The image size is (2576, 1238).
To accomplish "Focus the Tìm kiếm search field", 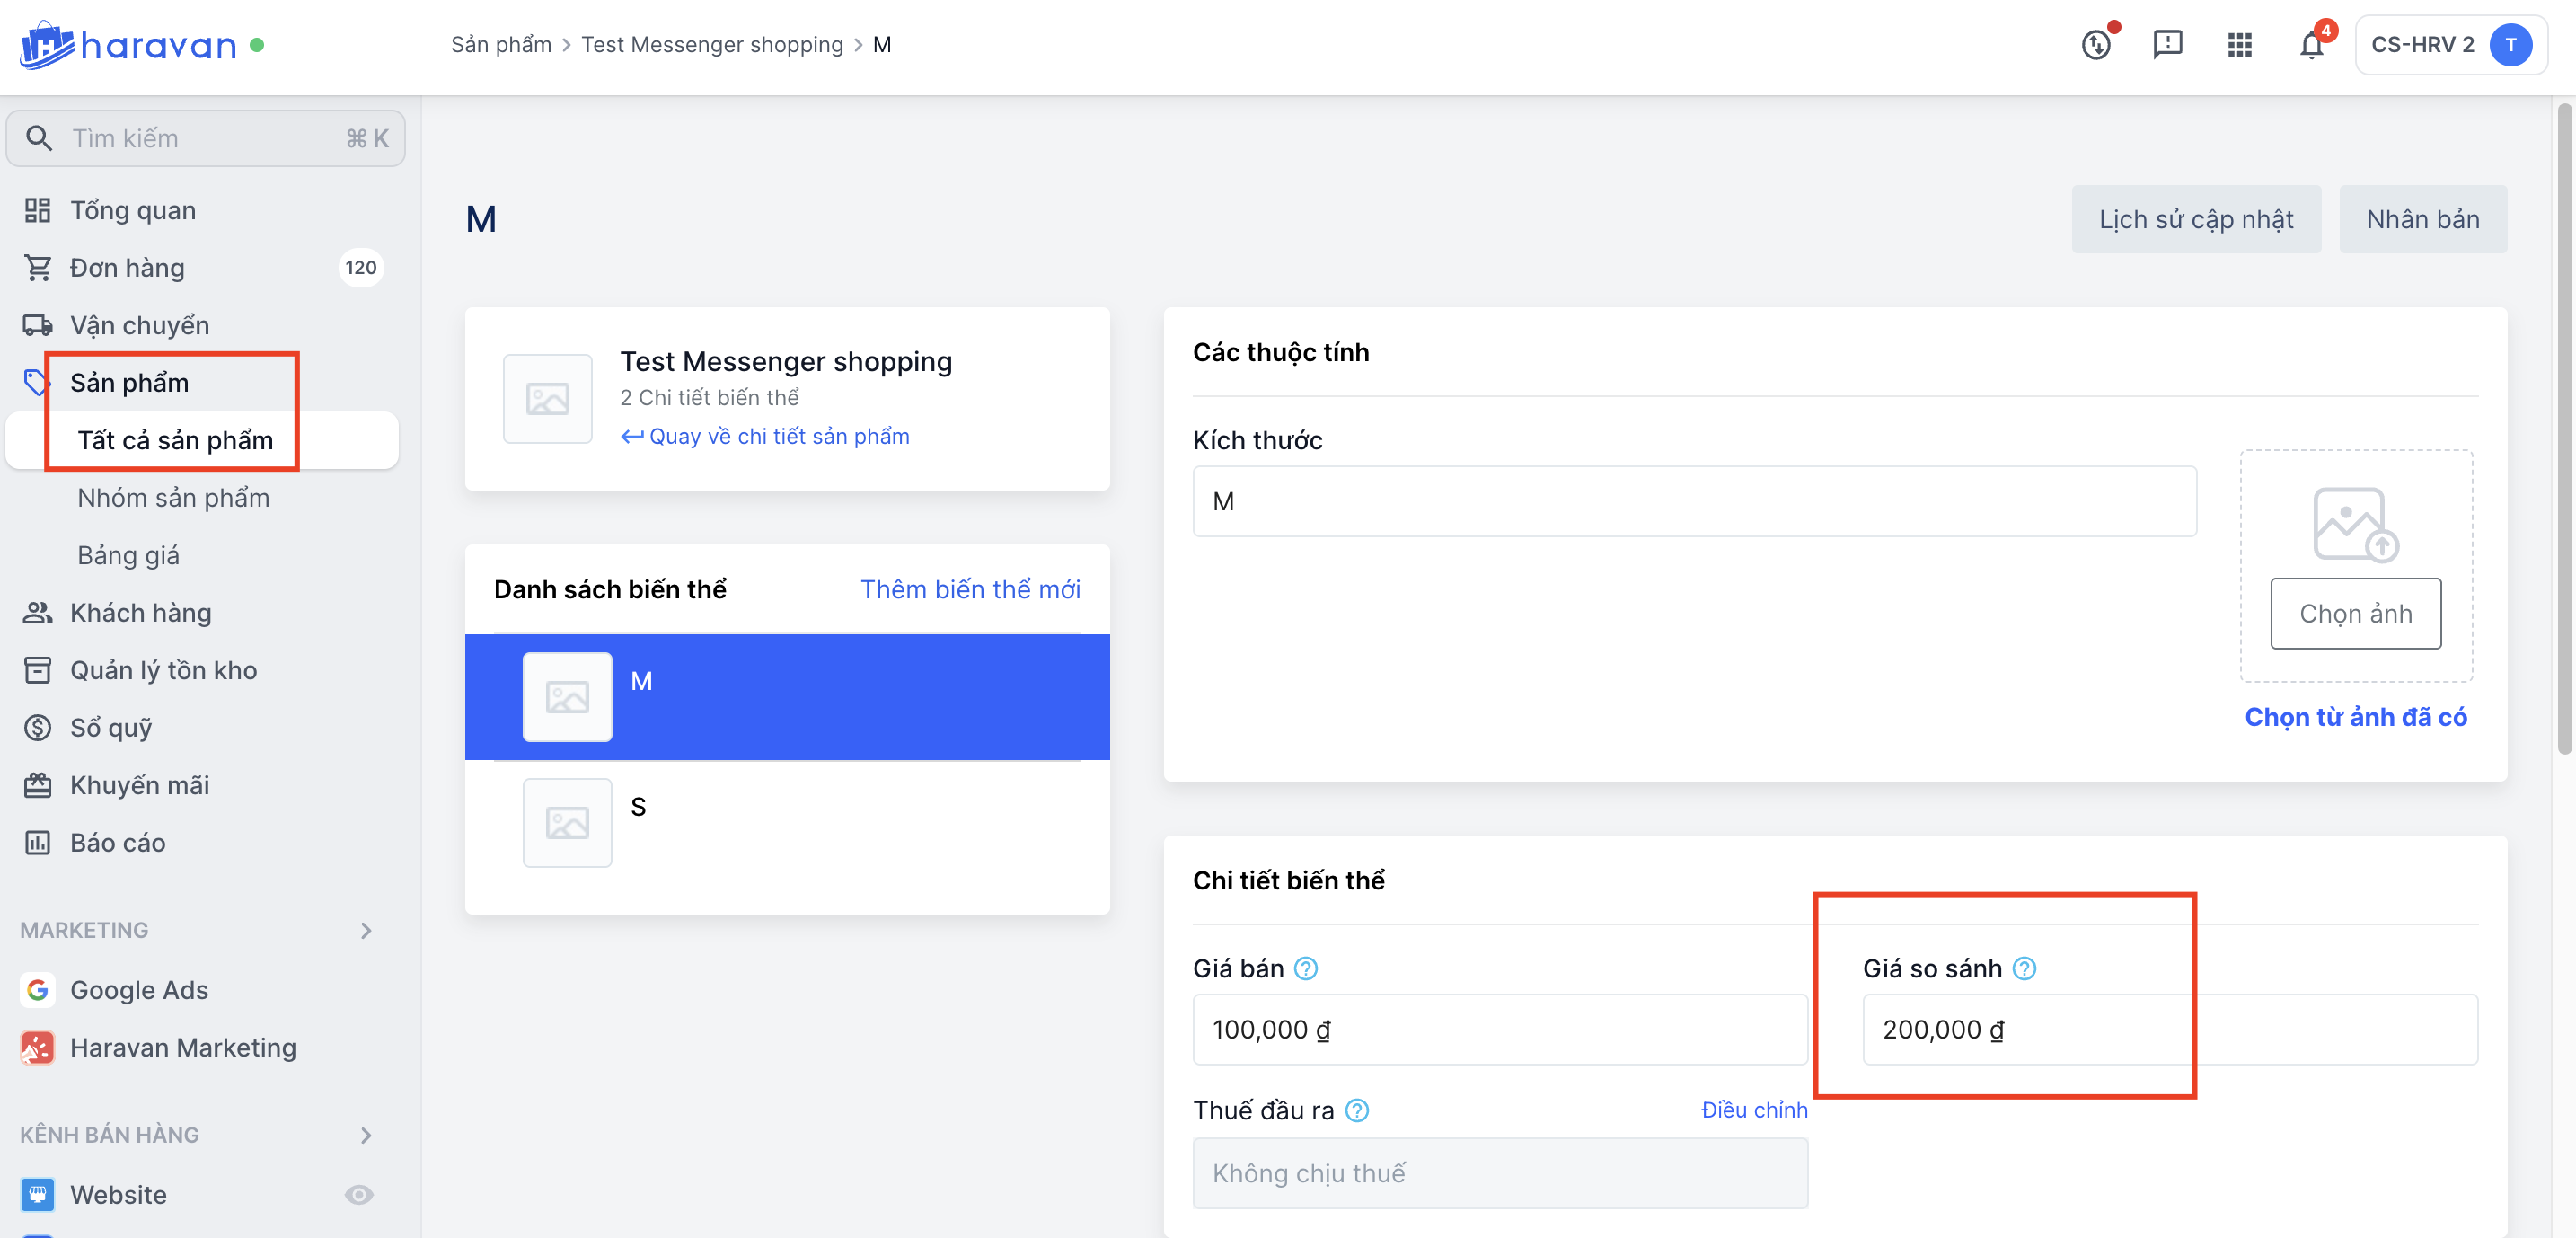I will (x=205, y=138).
